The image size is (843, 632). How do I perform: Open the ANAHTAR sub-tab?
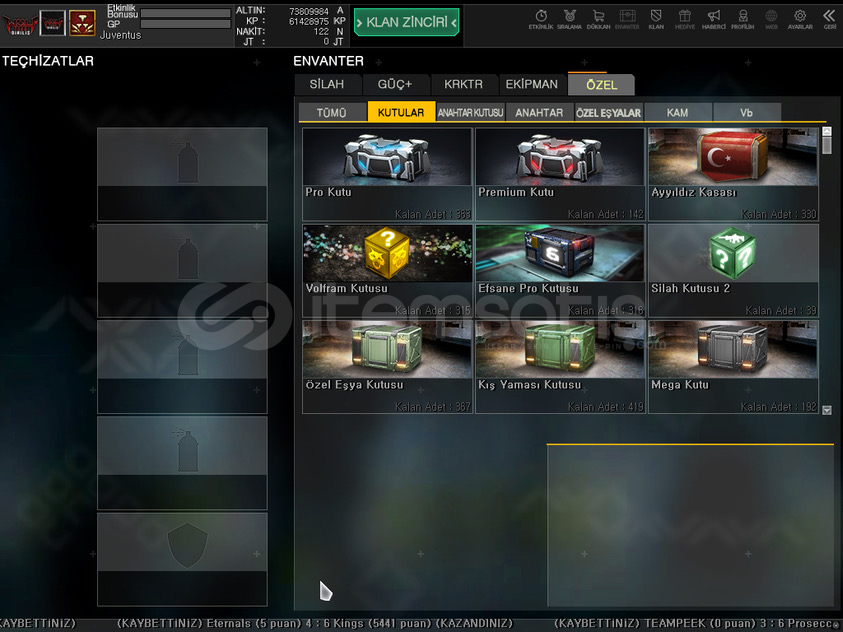[539, 112]
